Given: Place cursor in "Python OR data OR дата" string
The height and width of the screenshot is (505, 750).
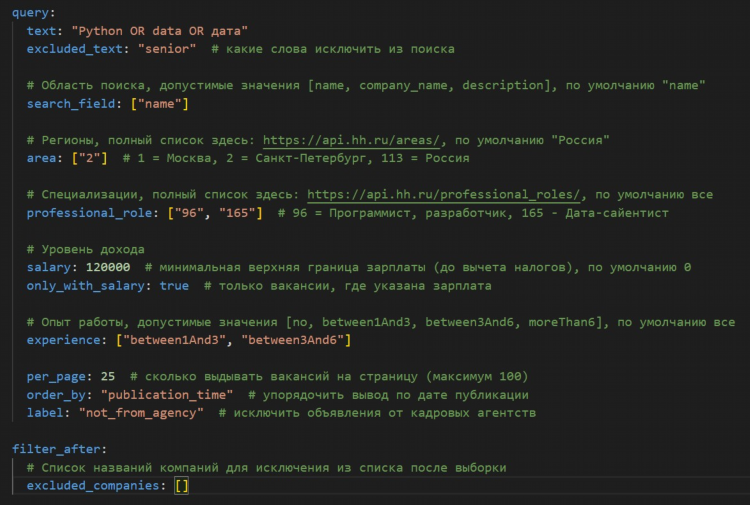Looking at the screenshot, I should click(160, 31).
